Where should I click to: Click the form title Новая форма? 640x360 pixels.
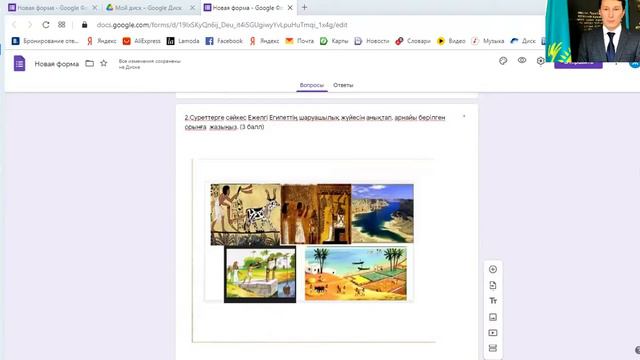[x=57, y=64]
